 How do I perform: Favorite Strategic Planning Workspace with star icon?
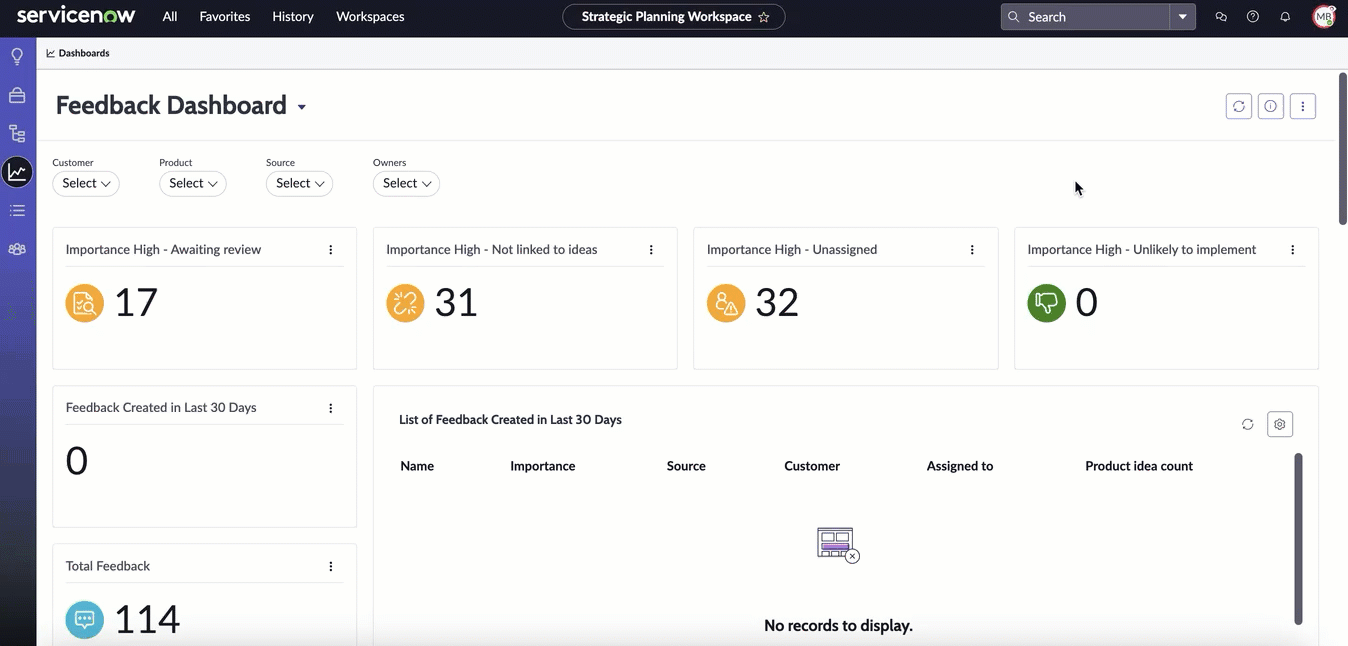point(764,17)
